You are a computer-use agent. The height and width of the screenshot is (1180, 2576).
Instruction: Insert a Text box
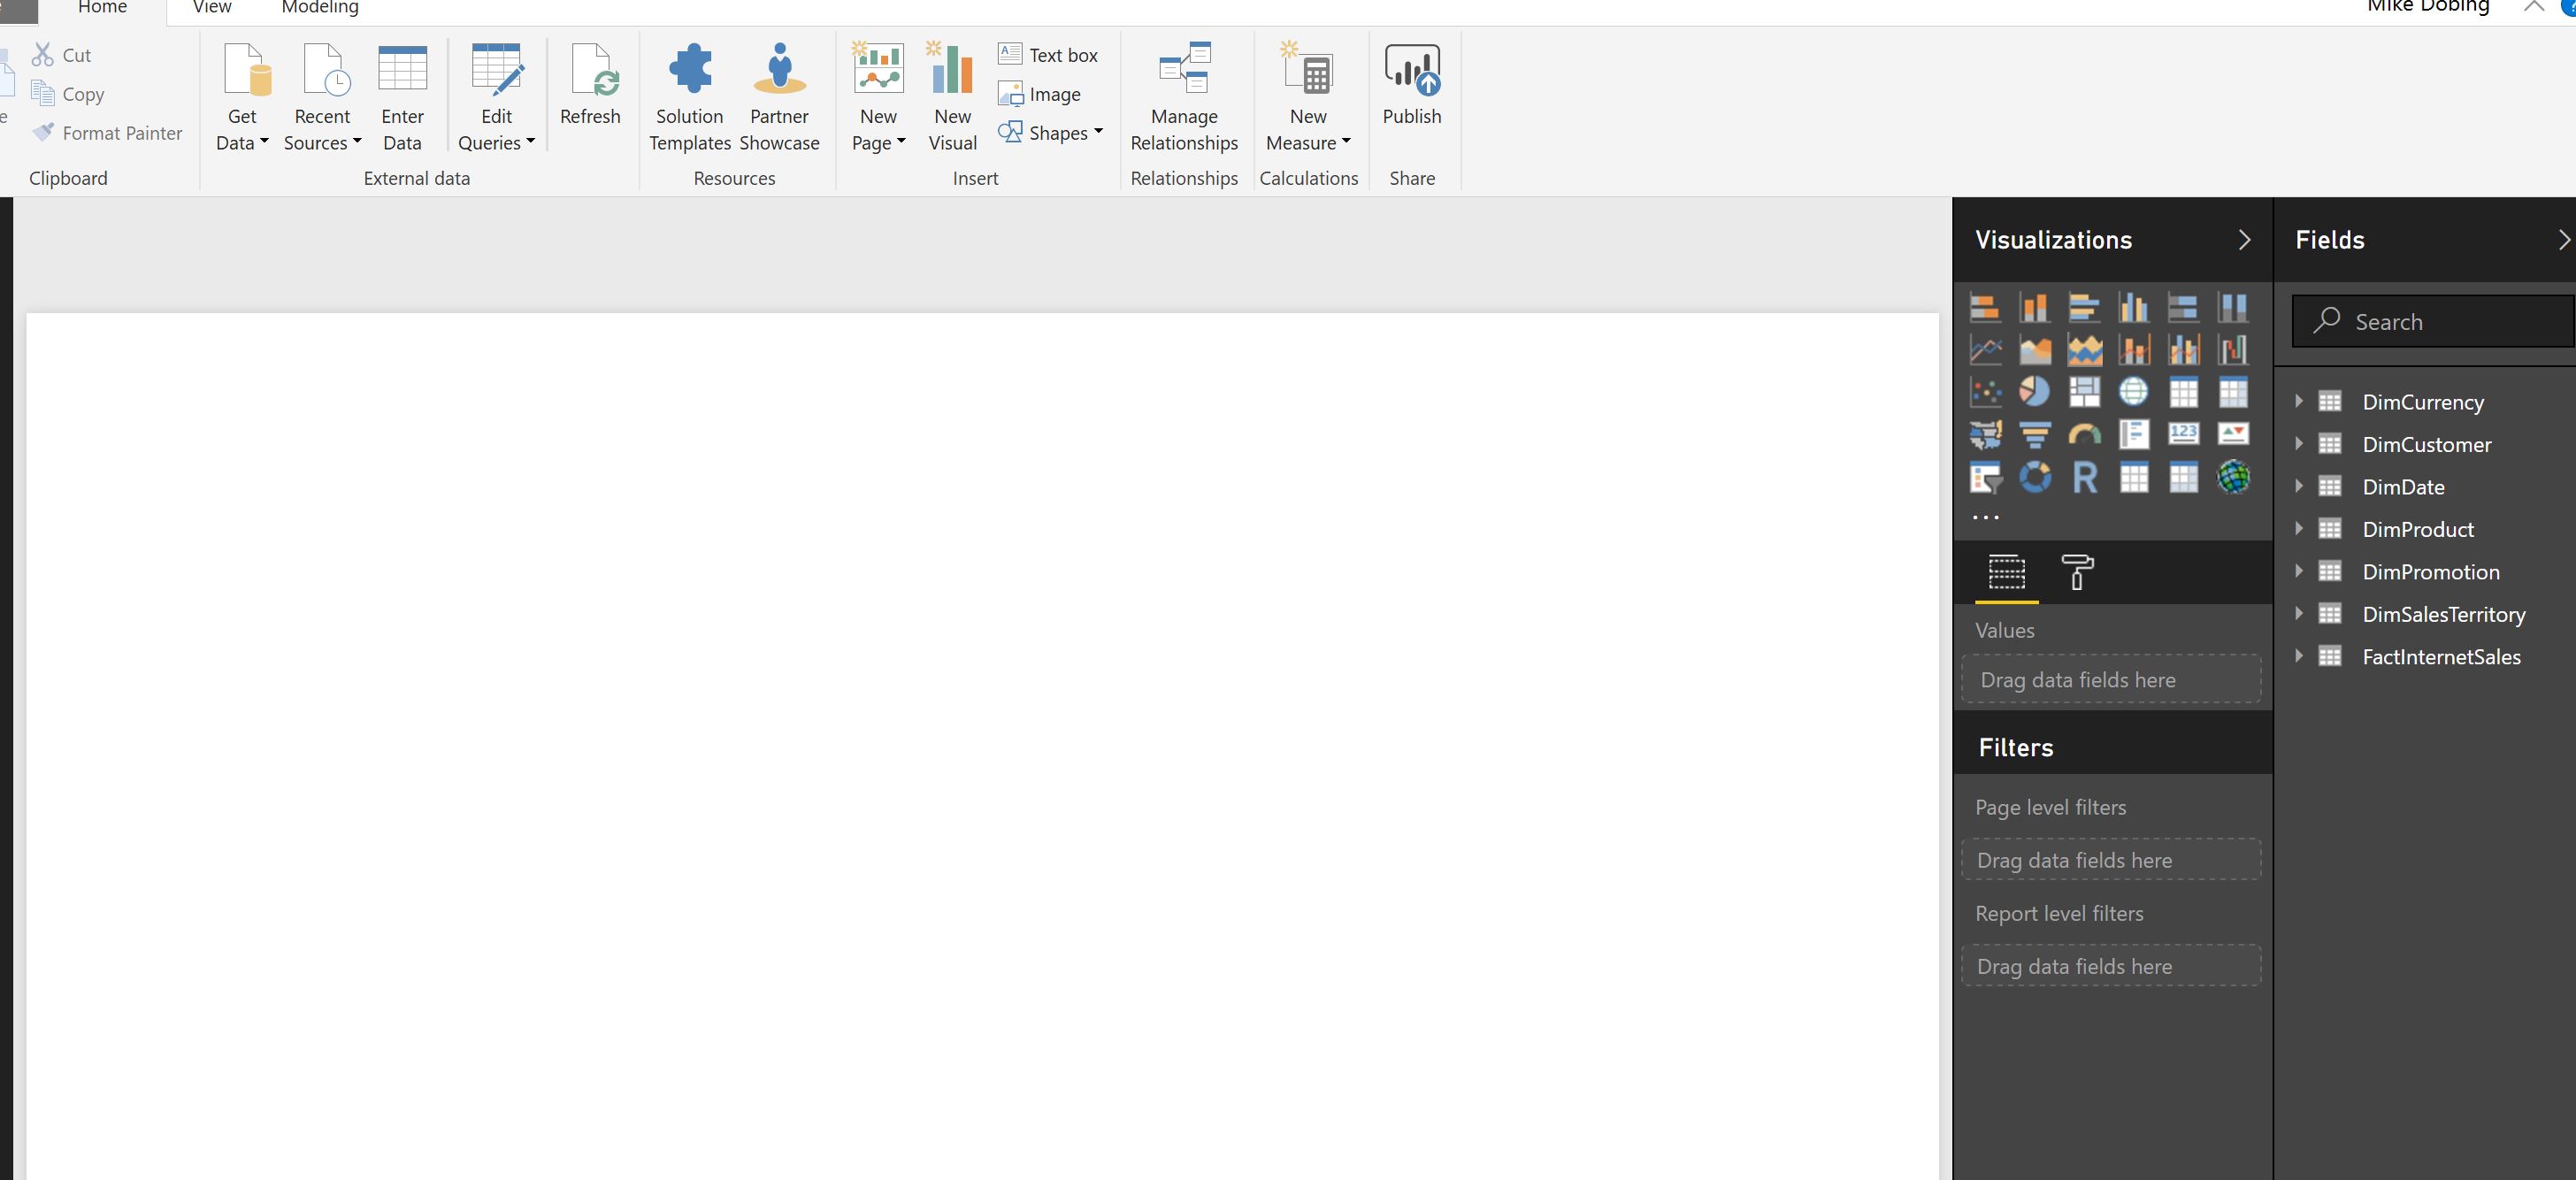point(1048,55)
